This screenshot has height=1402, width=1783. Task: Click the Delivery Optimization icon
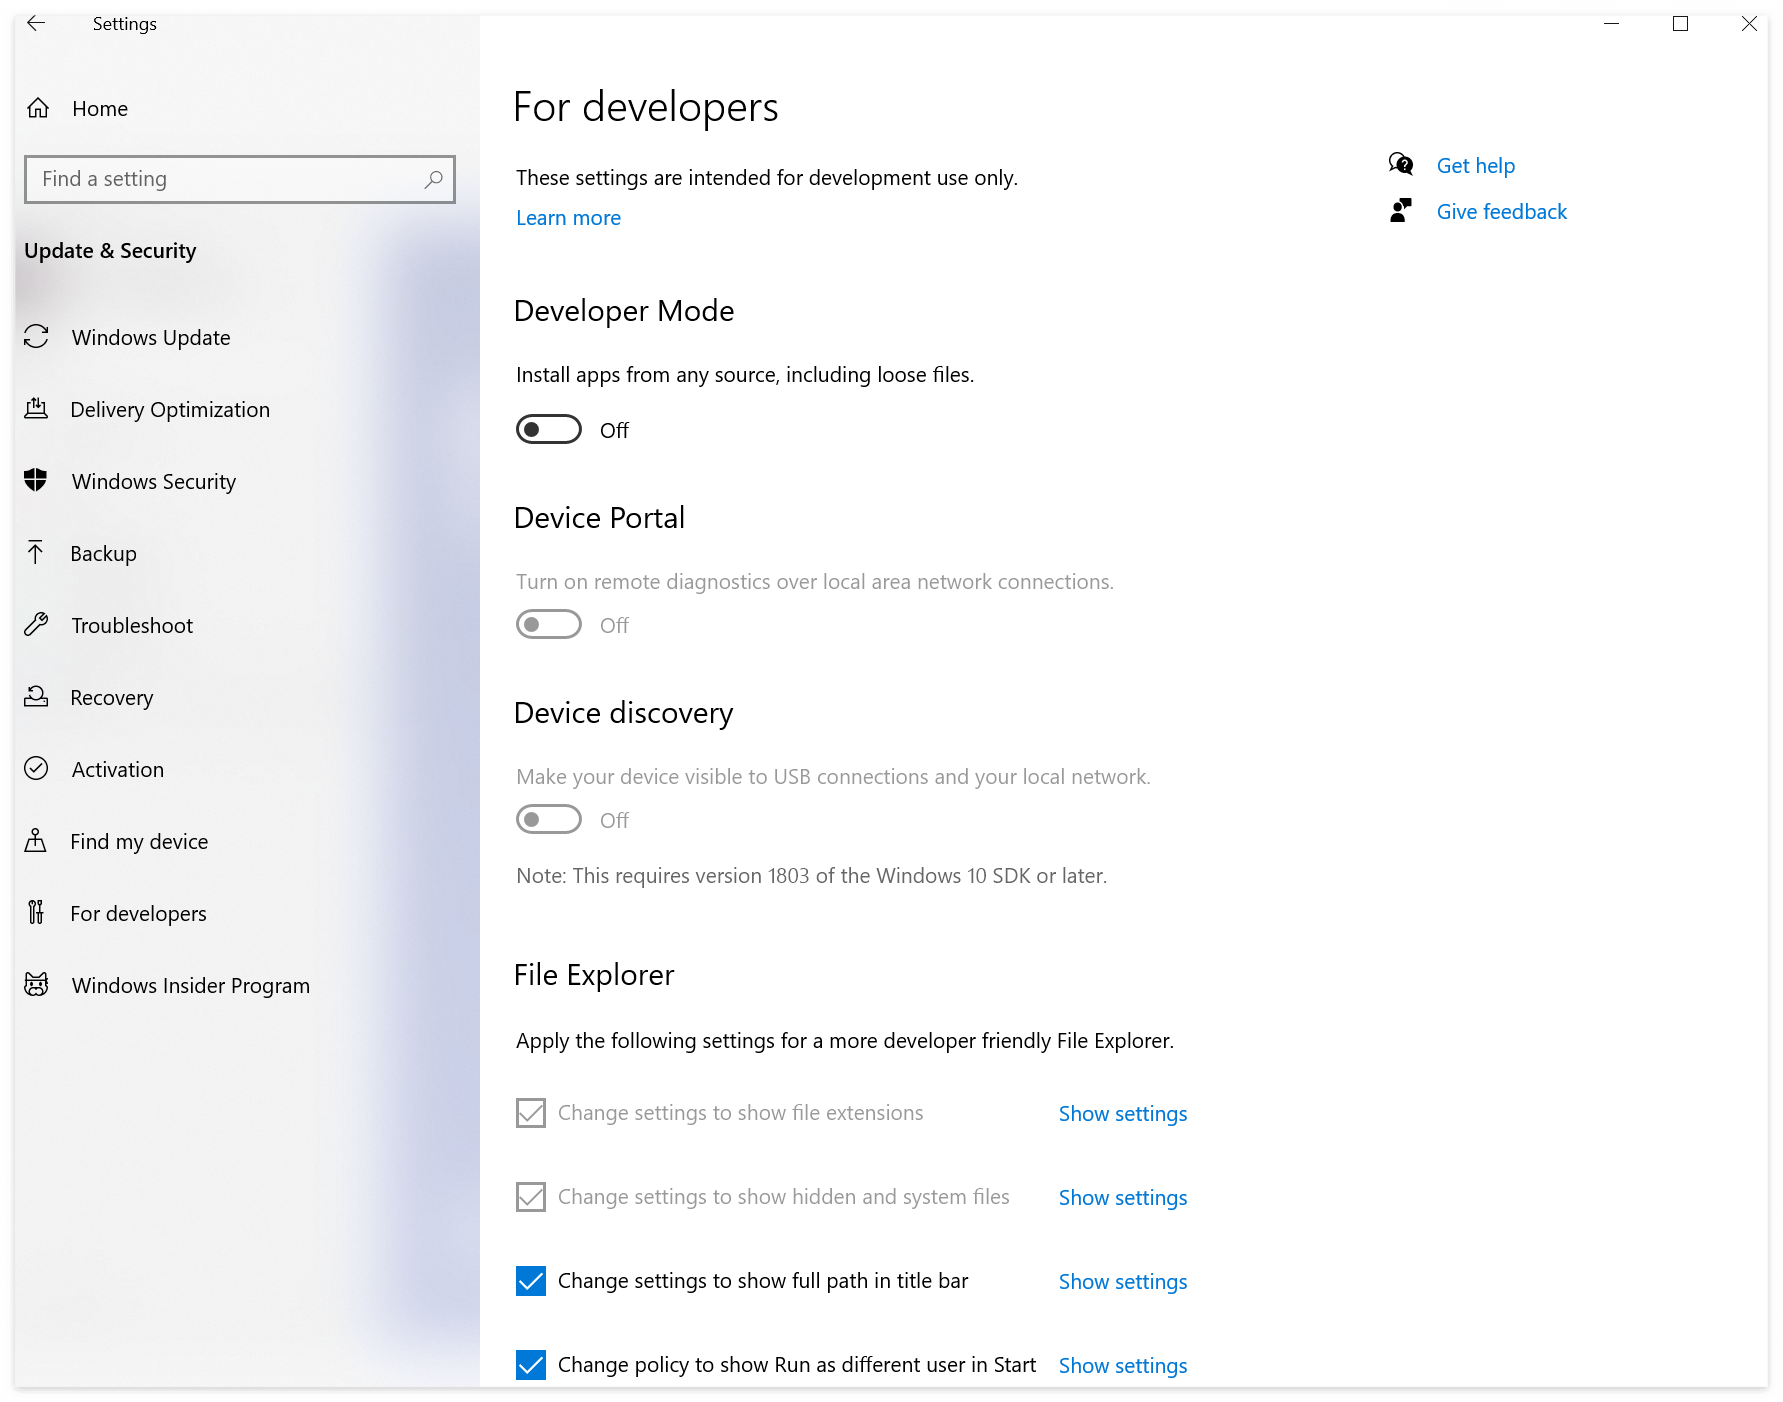pyautogui.click(x=36, y=409)
